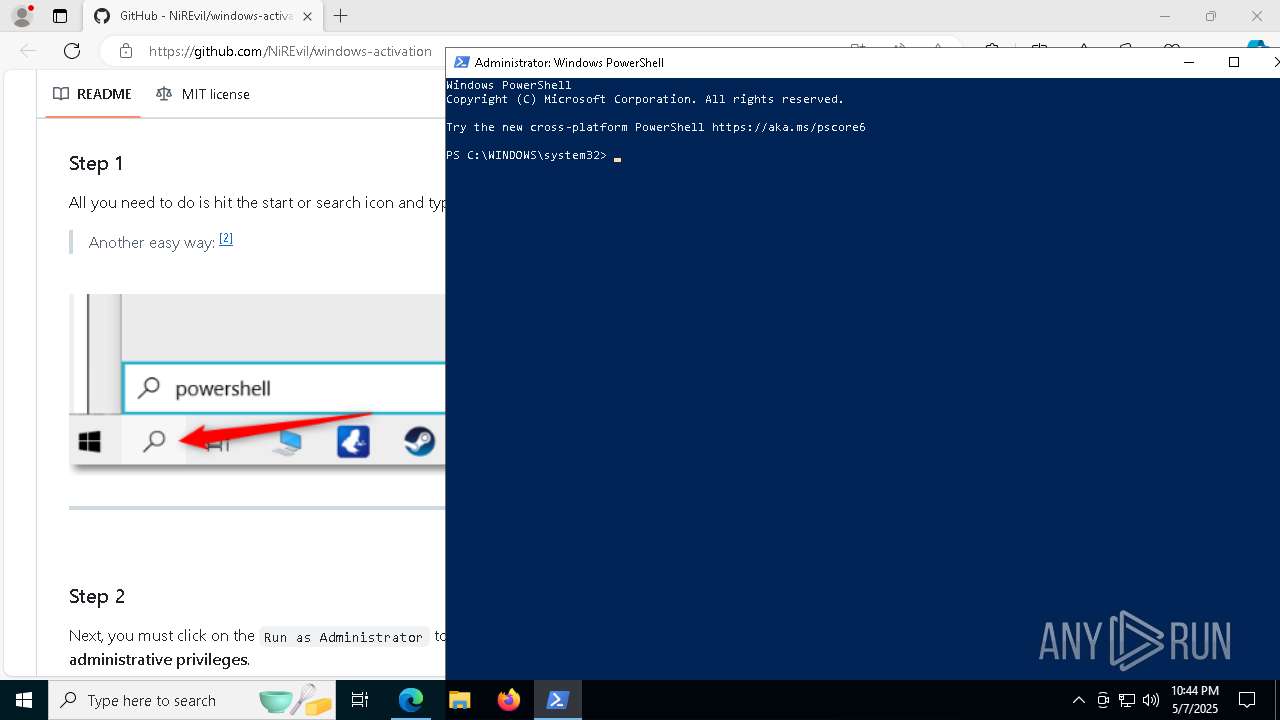Image resolution: width=1280 pixels, height=720 pixels.
Task: Open a new browser tab
Action: (x=341, y=16)
